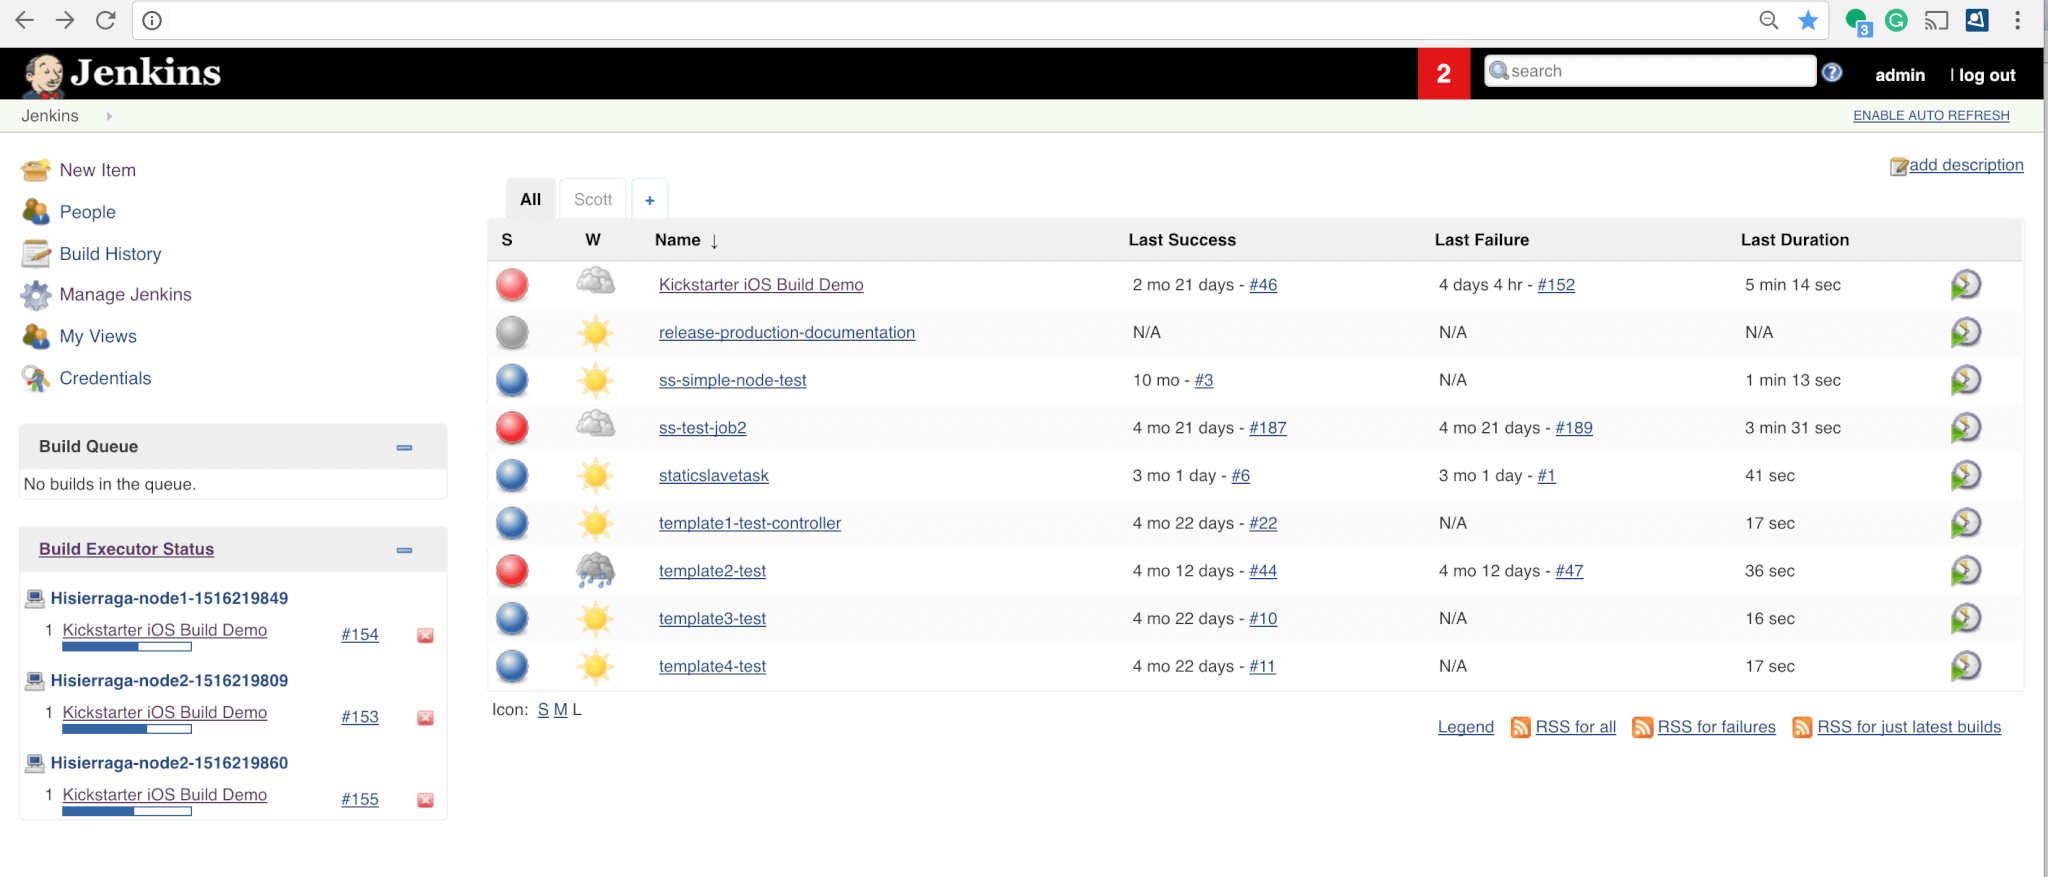Open the admin user link
This screenshot has width=2048, height=877.
click(x=1900, y=75)
